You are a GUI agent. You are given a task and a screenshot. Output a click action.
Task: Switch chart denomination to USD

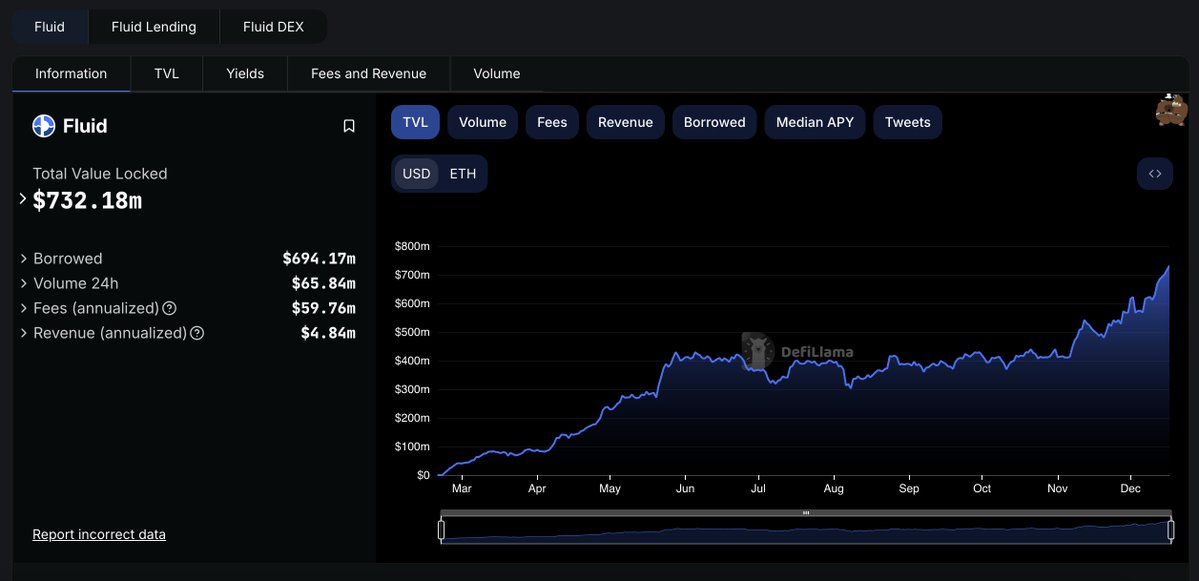click(x=417, y=174)
